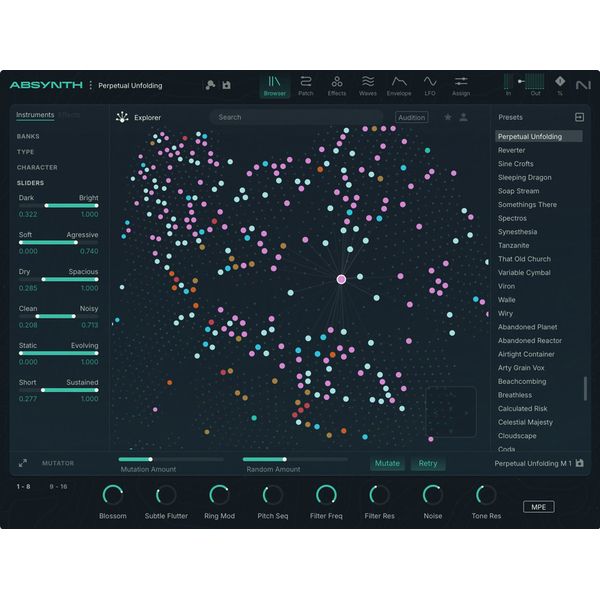Expand the BANKS filter section

click(28, 136)
